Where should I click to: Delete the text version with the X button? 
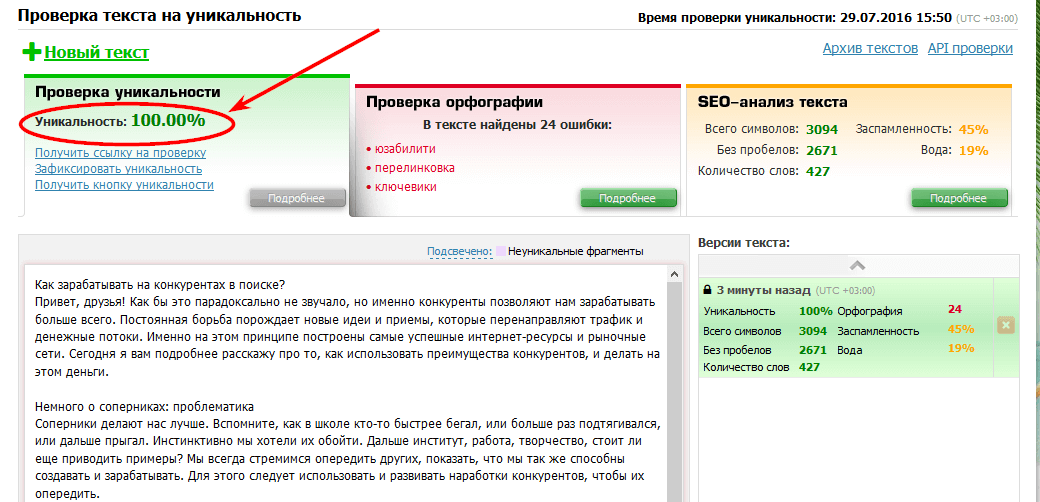(1005, 325)
